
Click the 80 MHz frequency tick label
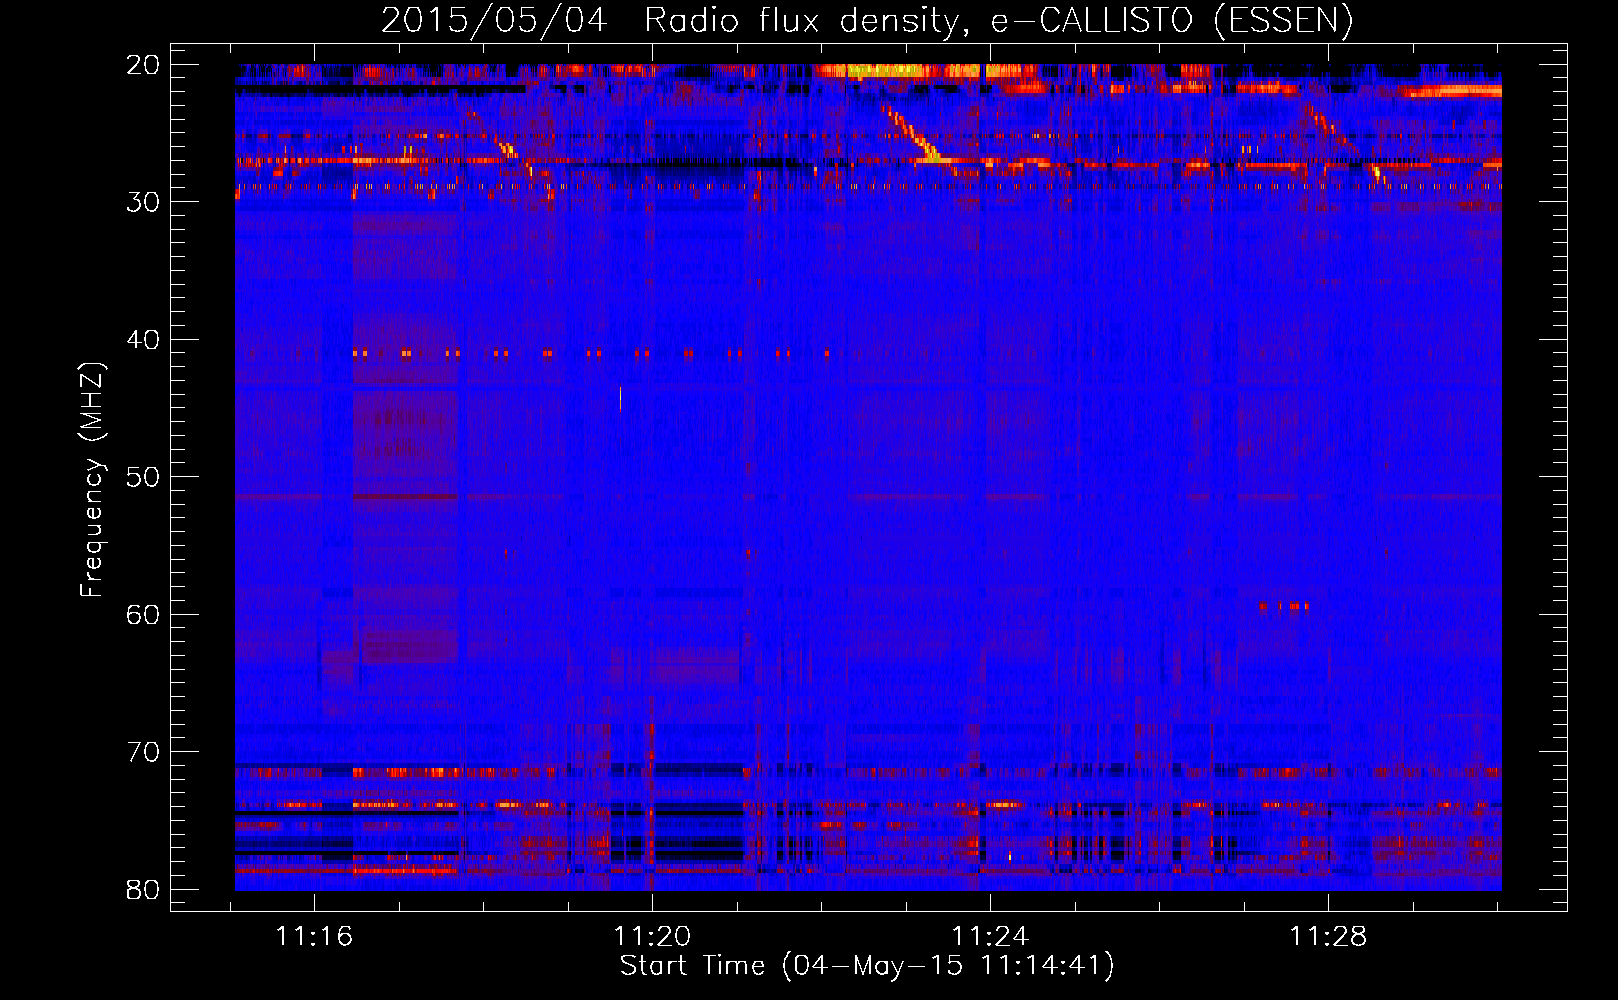143,889
